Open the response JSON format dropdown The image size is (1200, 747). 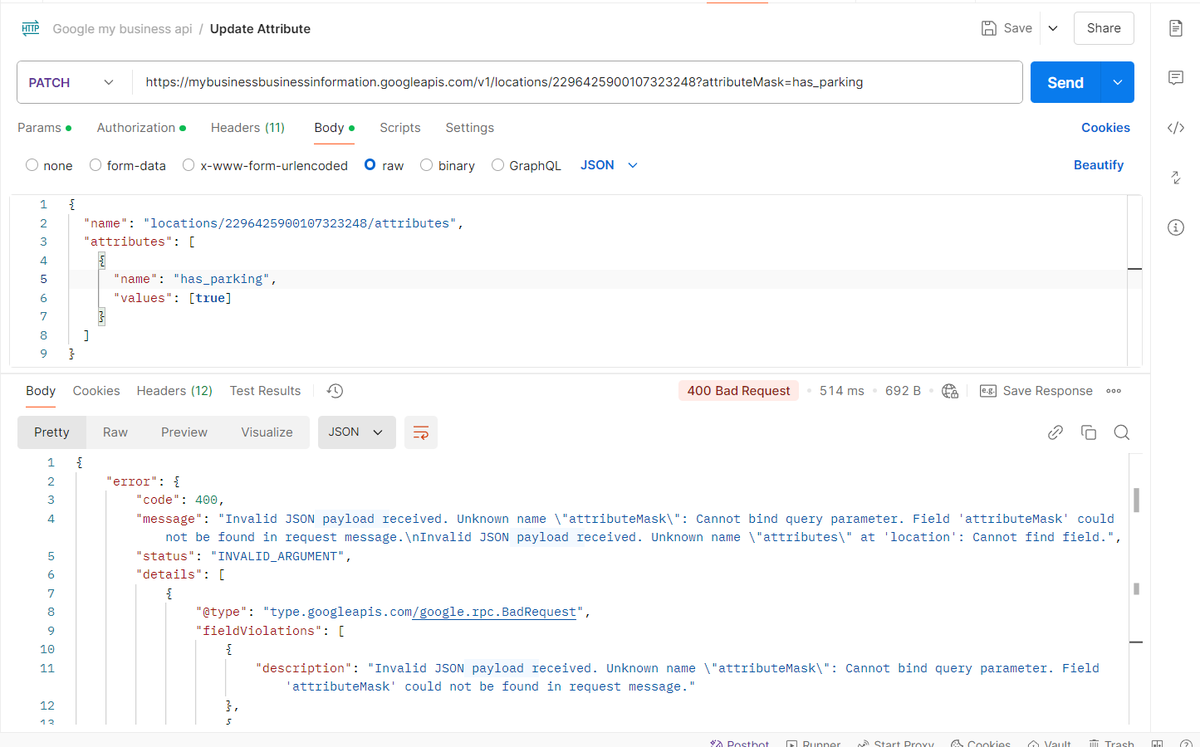[357, 432]
